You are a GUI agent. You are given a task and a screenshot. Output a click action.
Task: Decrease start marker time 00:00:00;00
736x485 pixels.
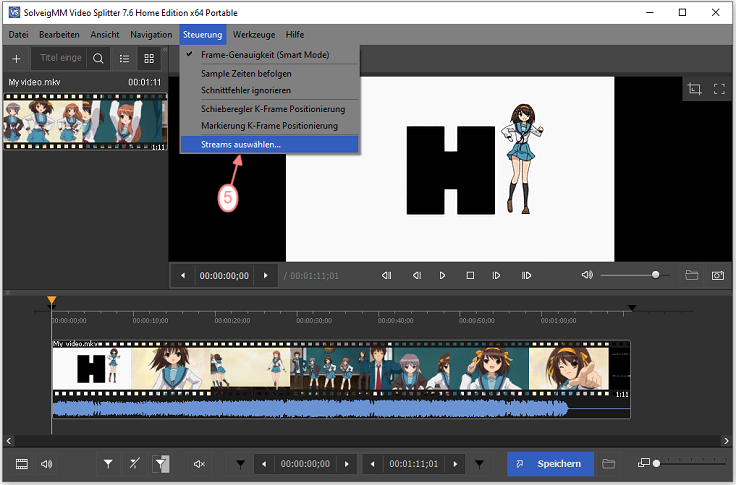point(264,464)
